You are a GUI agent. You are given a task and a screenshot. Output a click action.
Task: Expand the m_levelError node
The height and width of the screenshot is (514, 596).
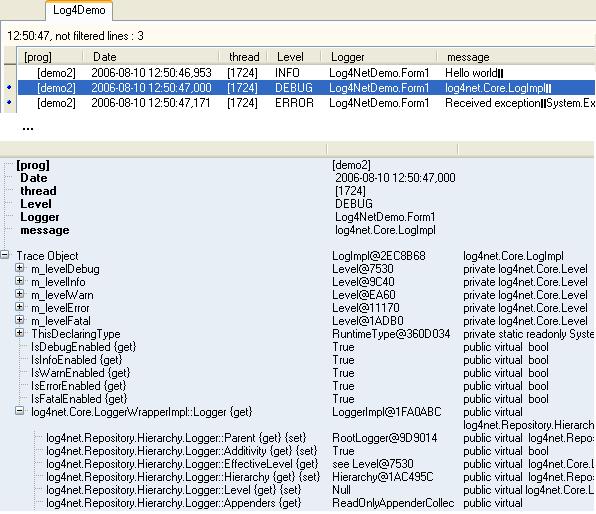19,307
